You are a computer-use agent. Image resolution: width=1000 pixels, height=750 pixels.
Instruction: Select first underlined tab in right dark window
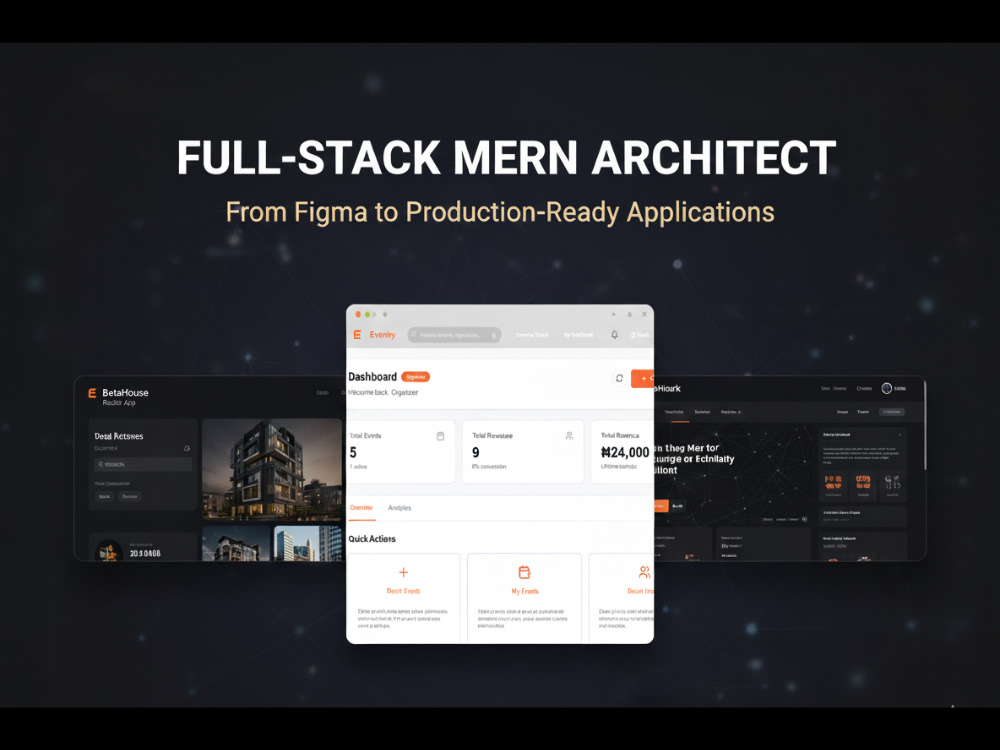[674, 412]
